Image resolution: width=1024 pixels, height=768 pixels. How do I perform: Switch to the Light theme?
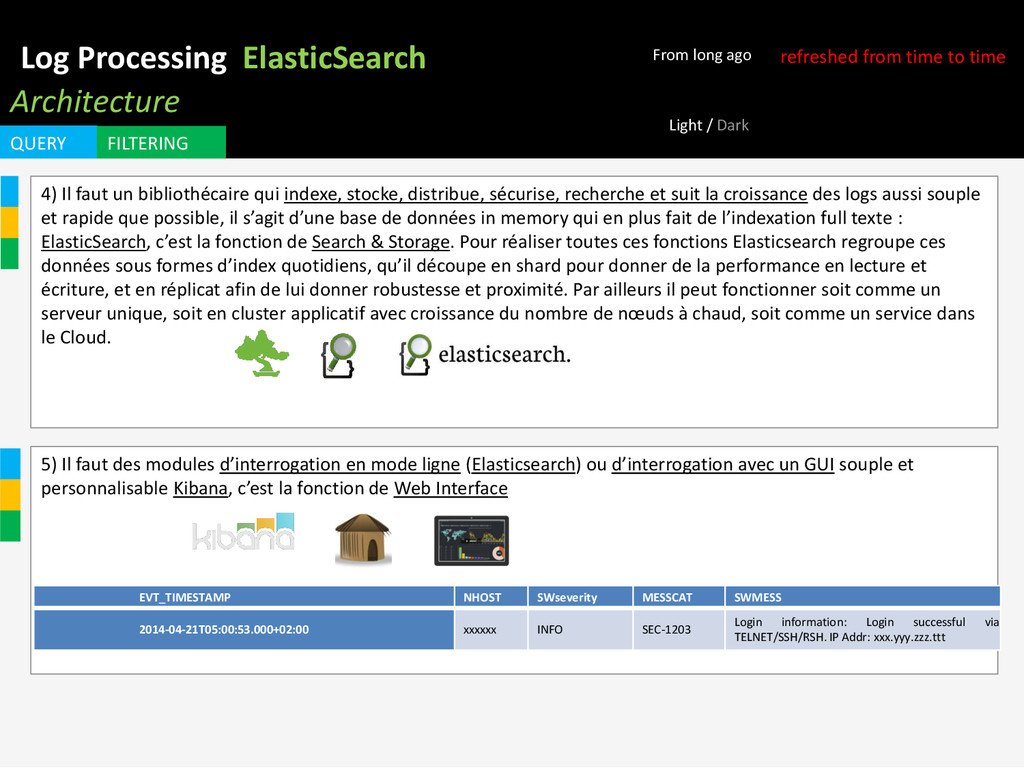tap(685, 125)
